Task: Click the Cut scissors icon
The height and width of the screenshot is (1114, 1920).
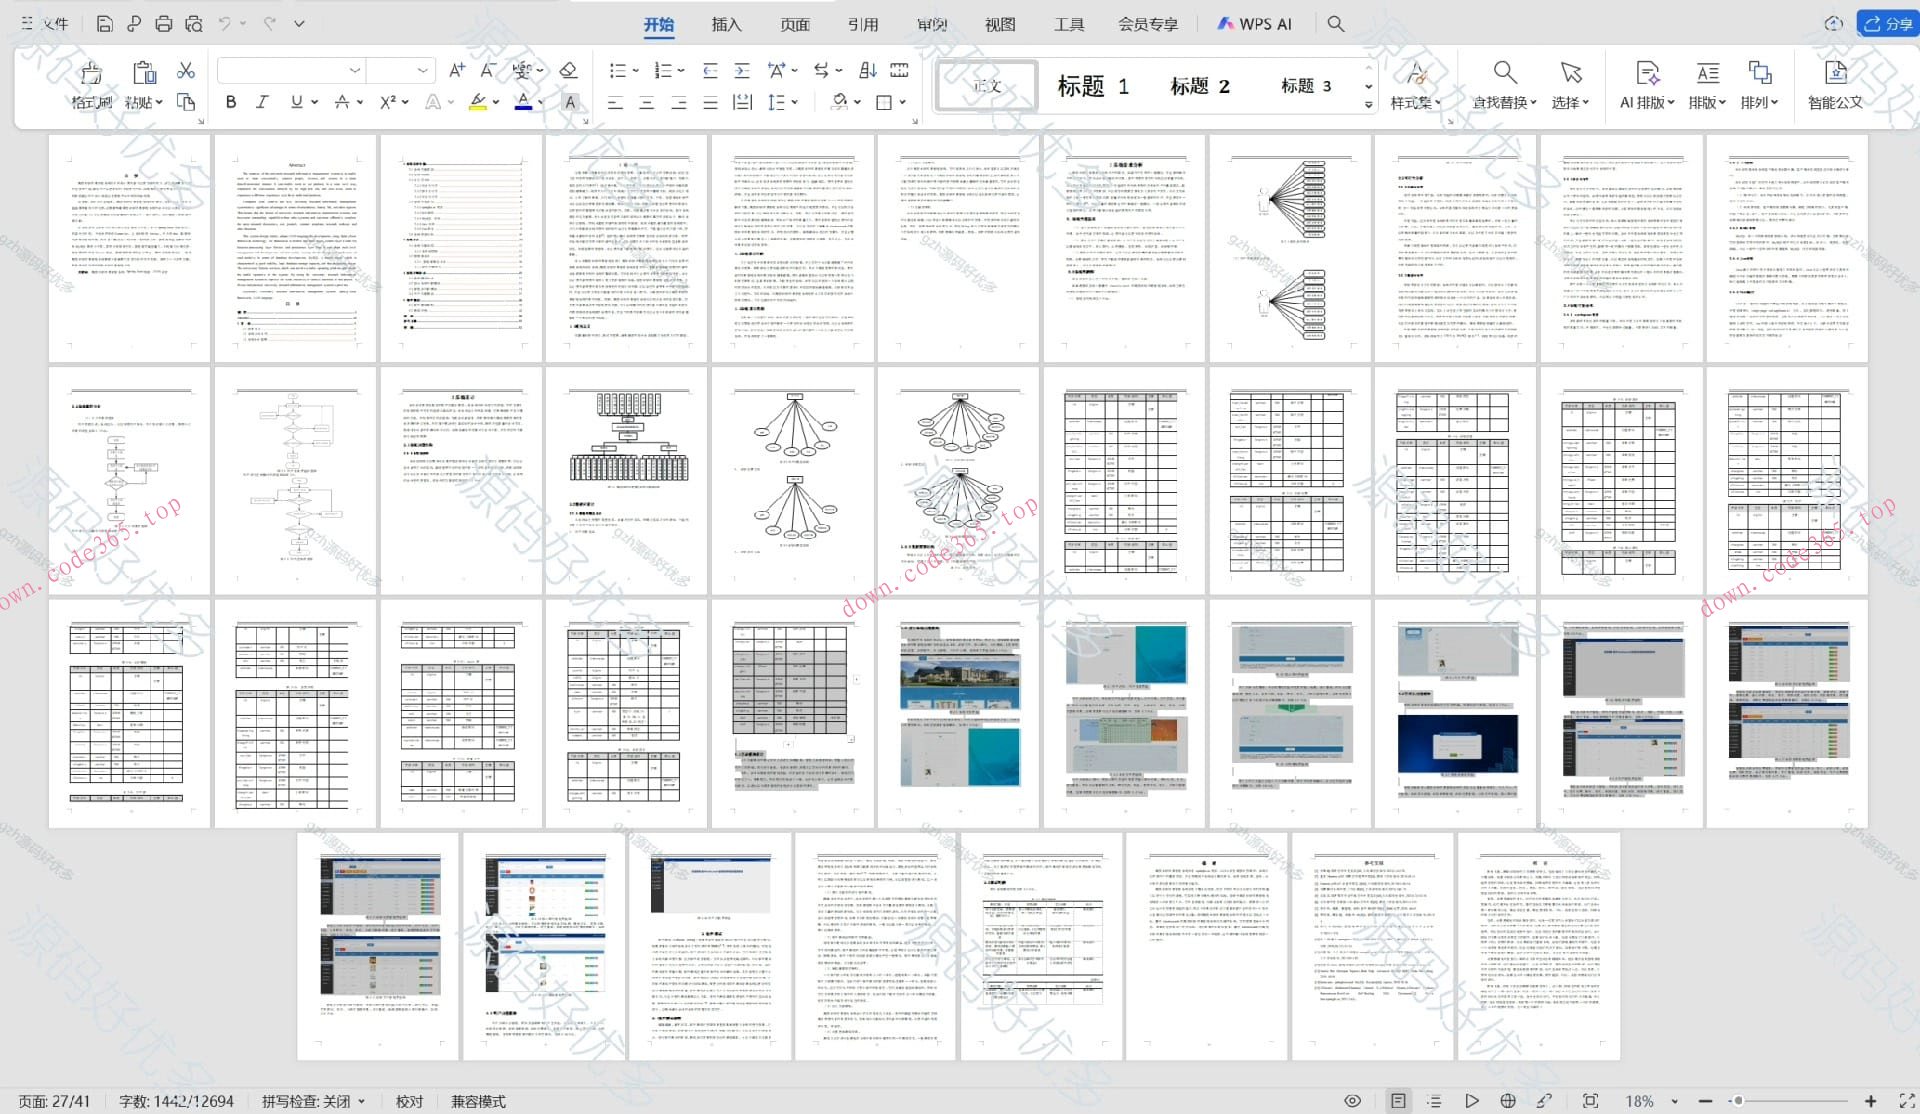Action: point(186,71)
